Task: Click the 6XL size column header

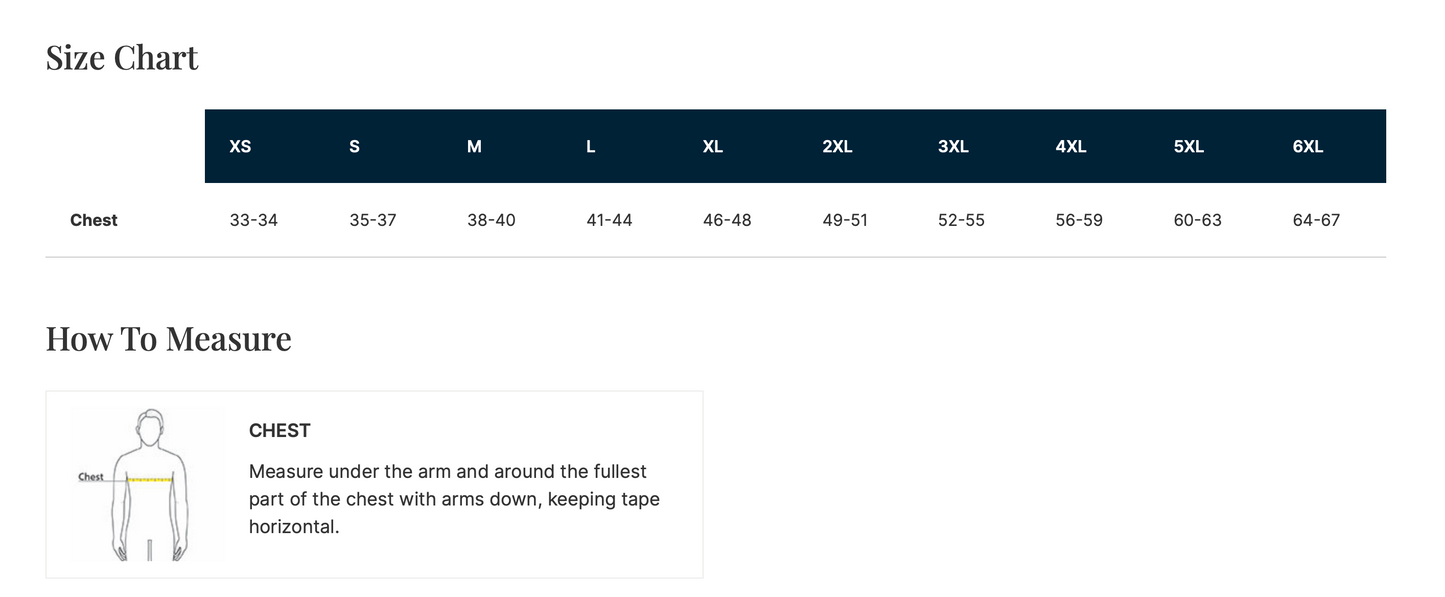Action: point(1308,147)
